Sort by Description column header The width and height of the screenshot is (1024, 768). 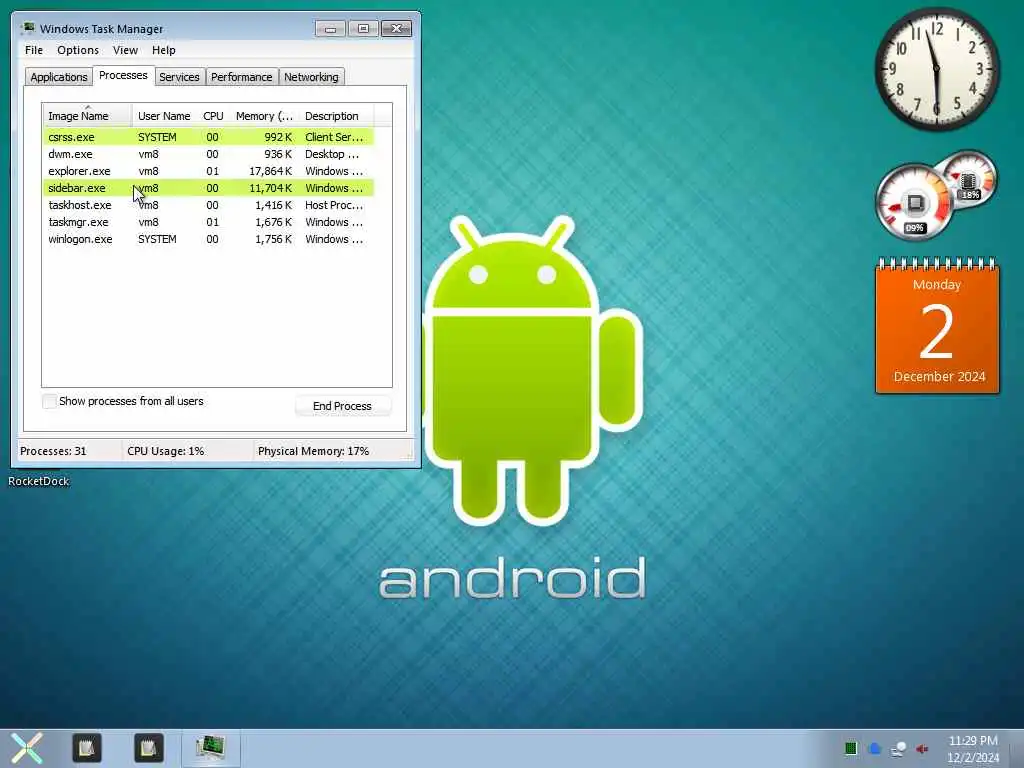tap(336, 116)
